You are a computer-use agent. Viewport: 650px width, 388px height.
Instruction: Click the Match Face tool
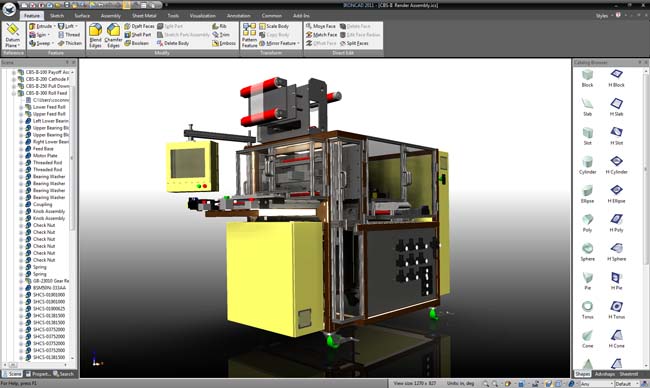coord(321,35)
